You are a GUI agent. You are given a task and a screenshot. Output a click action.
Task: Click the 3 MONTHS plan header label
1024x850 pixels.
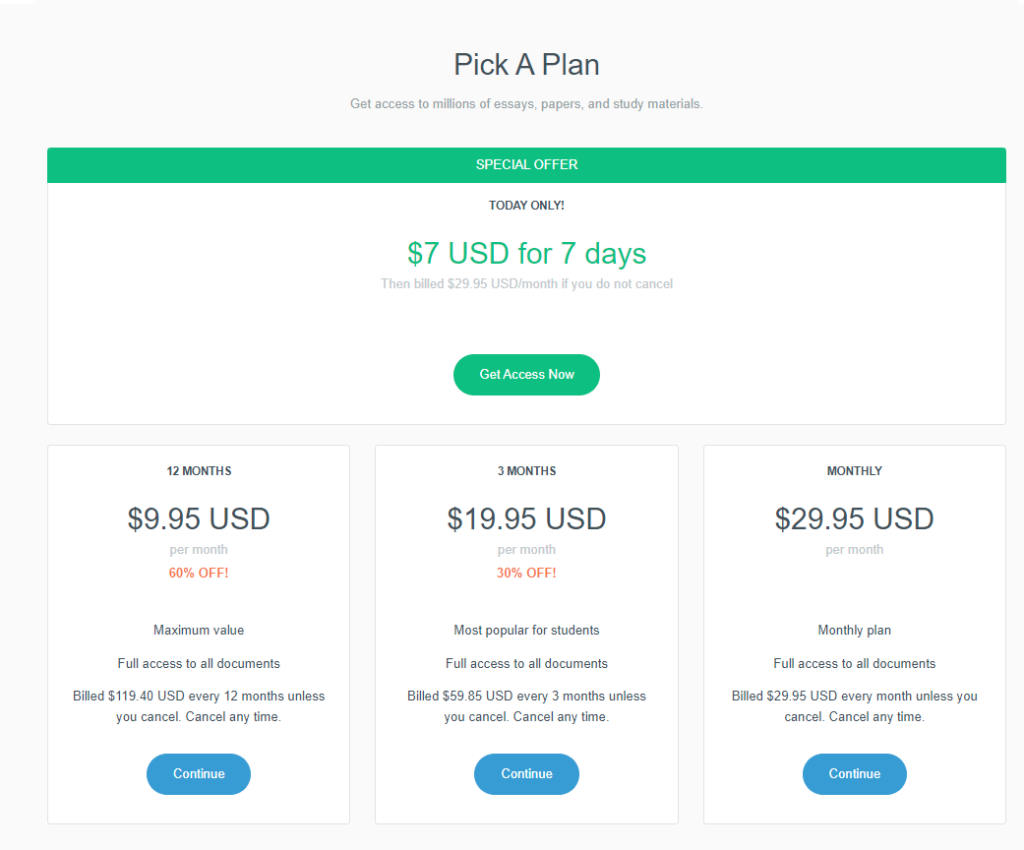click(x=526, y=470)
